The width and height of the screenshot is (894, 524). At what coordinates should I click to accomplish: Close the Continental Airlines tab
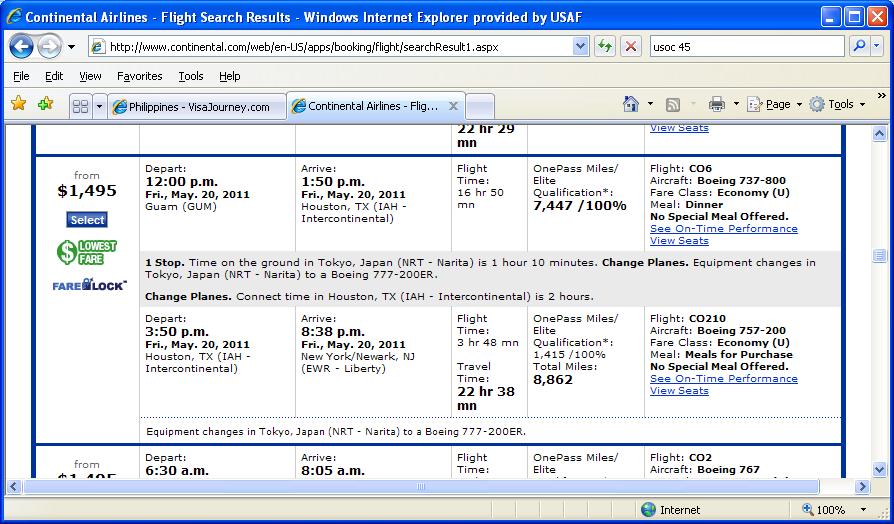pyautogui.click(x=453, y=106)
